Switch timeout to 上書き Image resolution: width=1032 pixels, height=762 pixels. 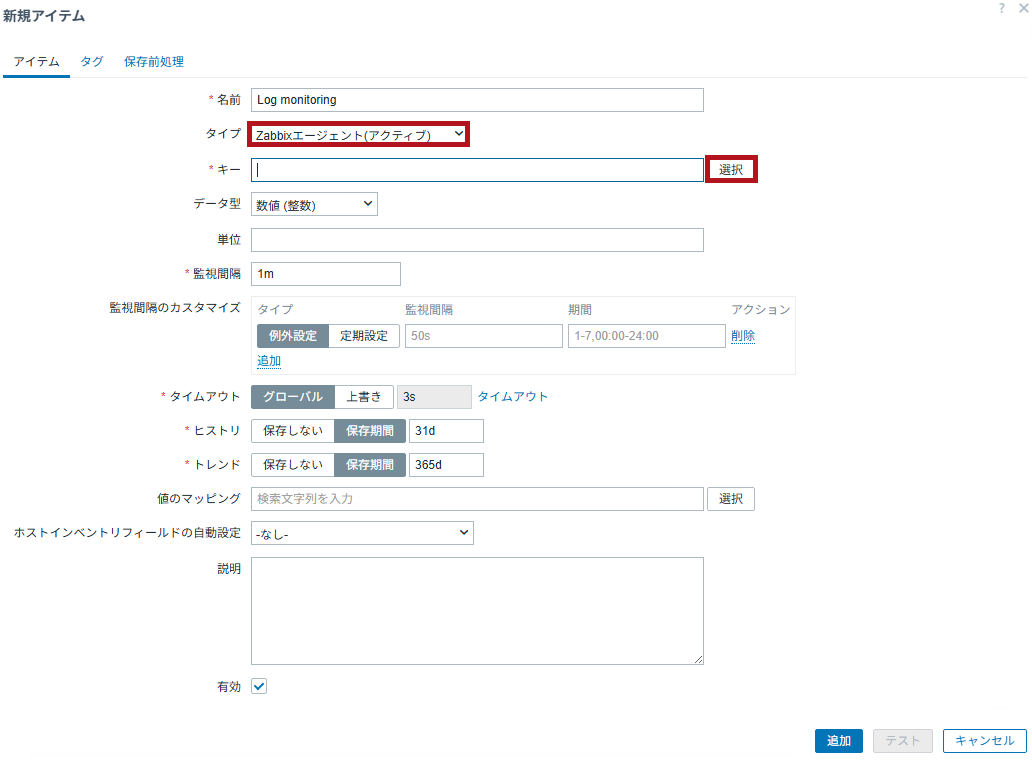(363, 397)
